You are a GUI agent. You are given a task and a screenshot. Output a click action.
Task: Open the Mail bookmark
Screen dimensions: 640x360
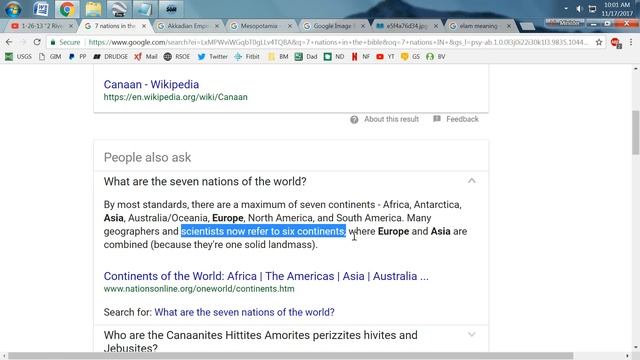146,57
